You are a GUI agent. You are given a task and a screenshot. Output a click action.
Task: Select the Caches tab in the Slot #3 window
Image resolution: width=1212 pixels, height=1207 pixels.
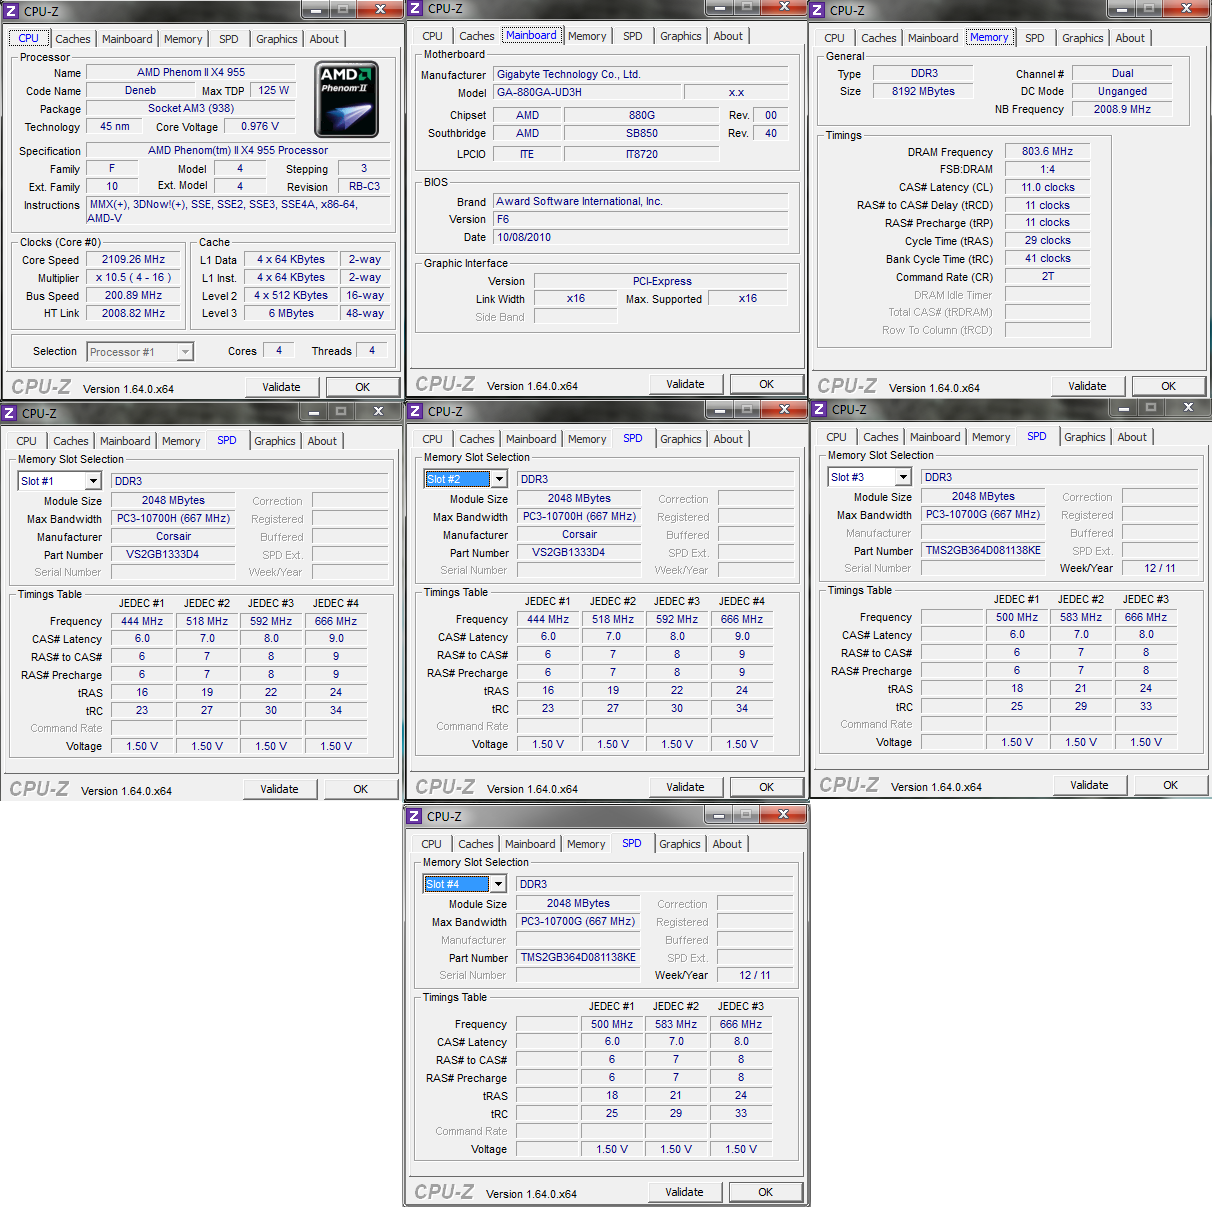(x=881, y=437)
